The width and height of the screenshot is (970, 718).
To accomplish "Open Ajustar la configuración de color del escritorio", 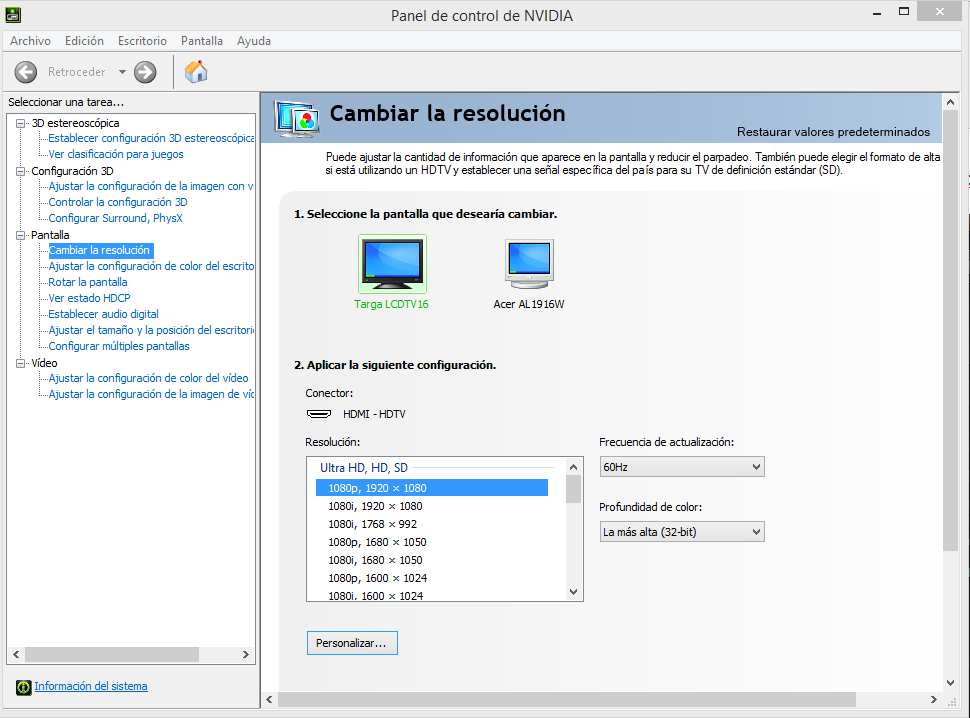I will click(151, 267).
